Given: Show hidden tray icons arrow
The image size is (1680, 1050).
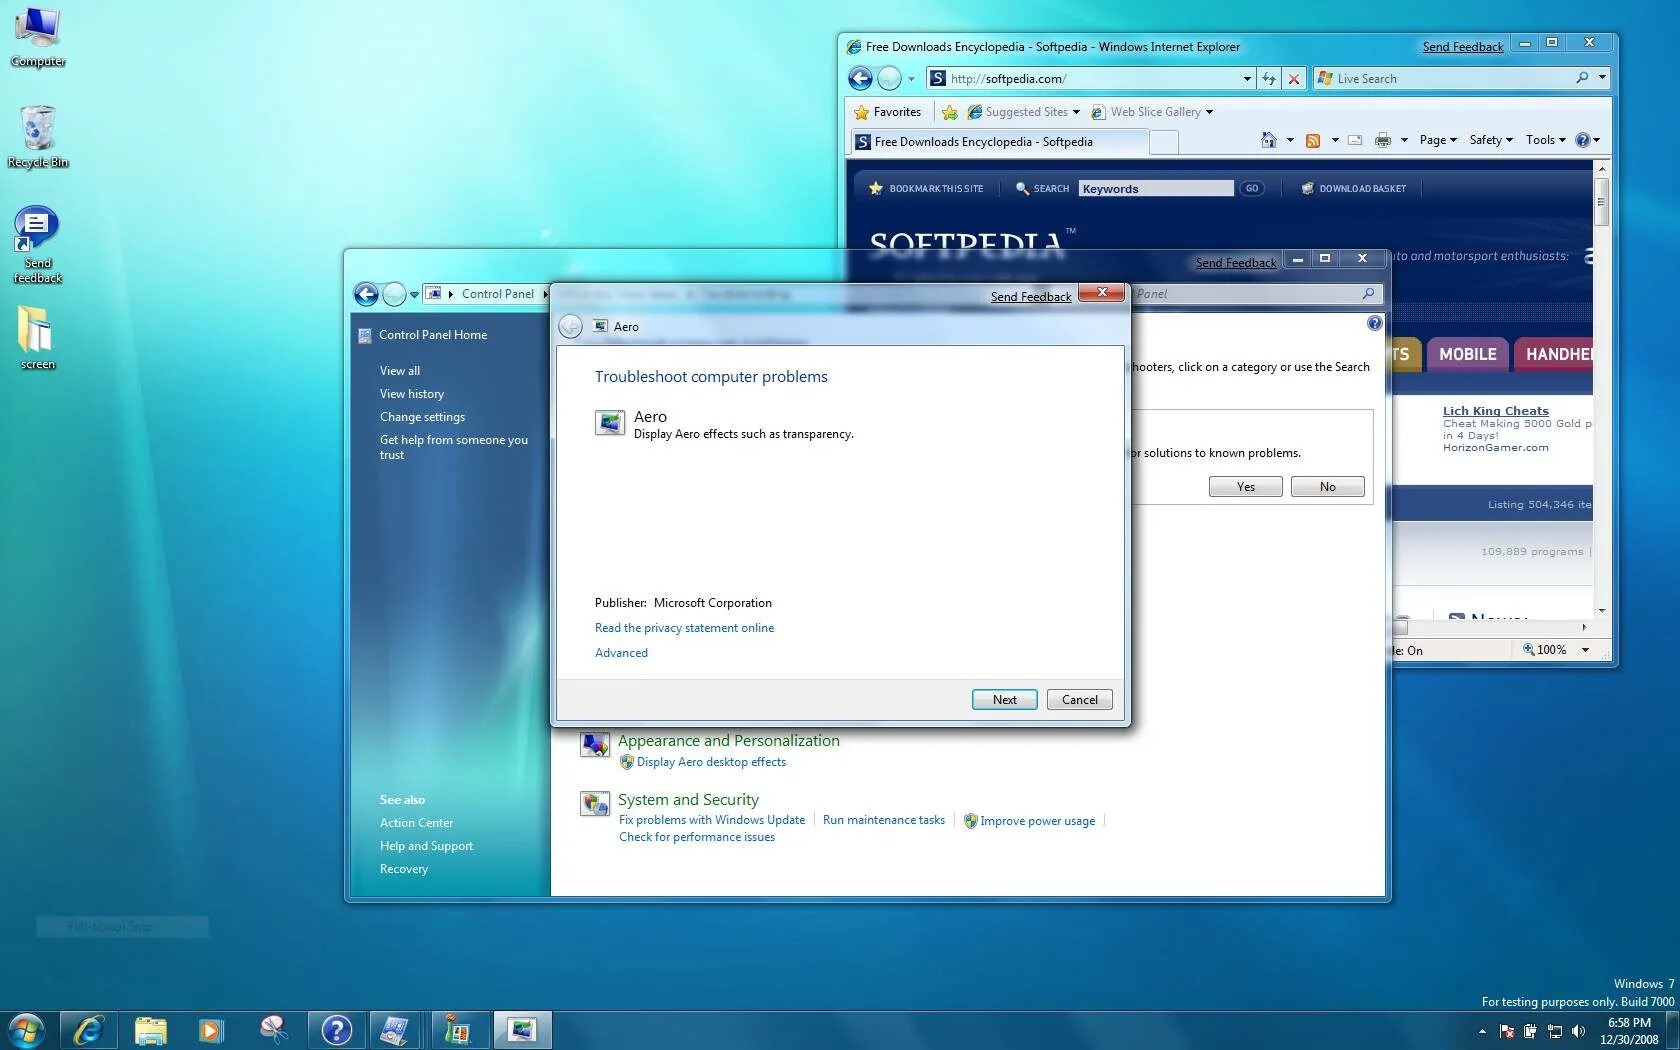Looking at the screenshot, I should [x=1482, y=1031].
